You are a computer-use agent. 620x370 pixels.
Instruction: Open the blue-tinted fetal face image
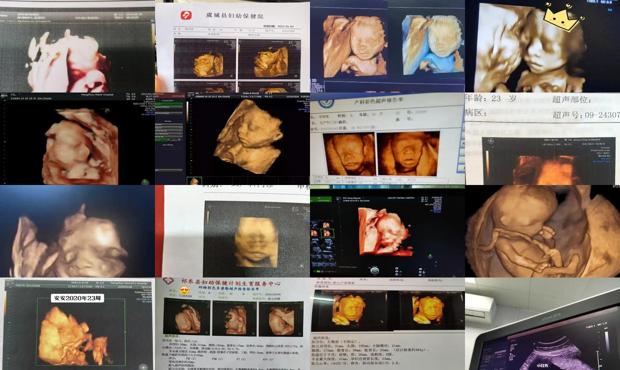point(433,45)
